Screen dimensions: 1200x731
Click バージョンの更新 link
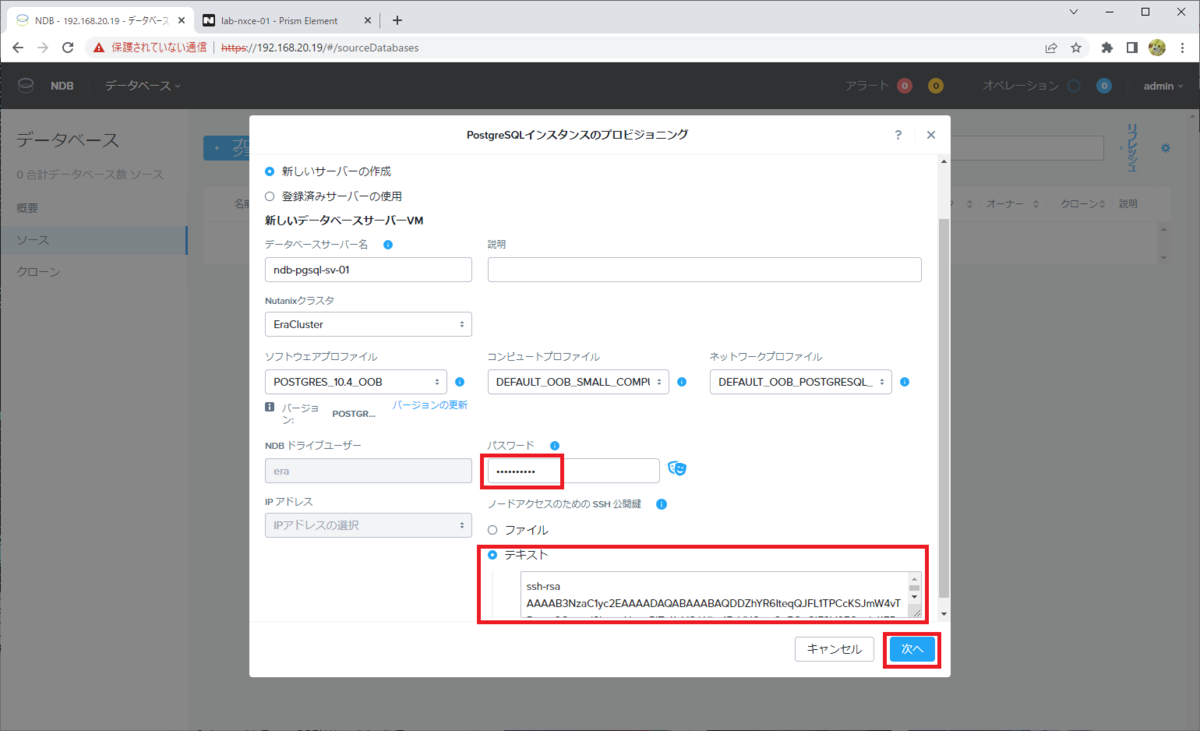[x=430, y=405]
